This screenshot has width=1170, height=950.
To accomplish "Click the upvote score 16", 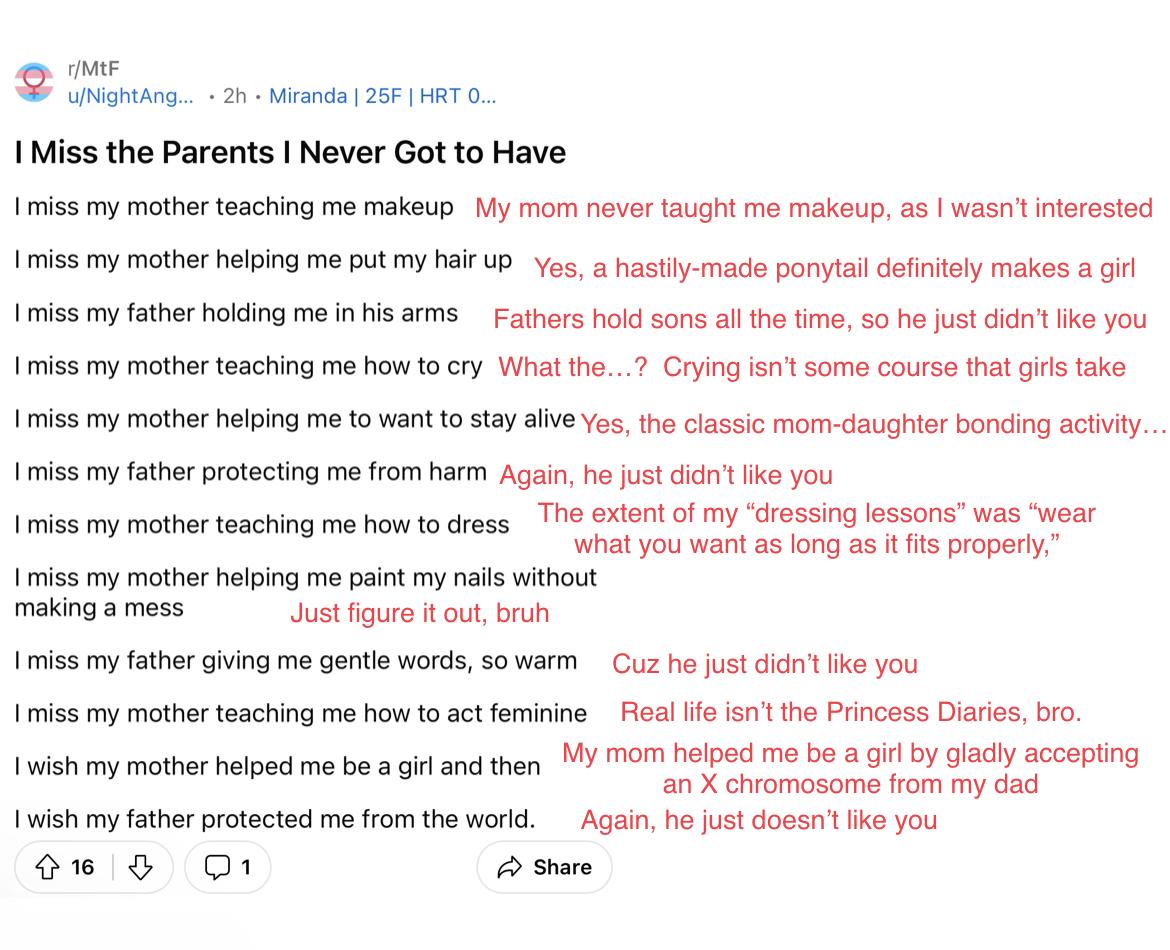I will [82, 866].
